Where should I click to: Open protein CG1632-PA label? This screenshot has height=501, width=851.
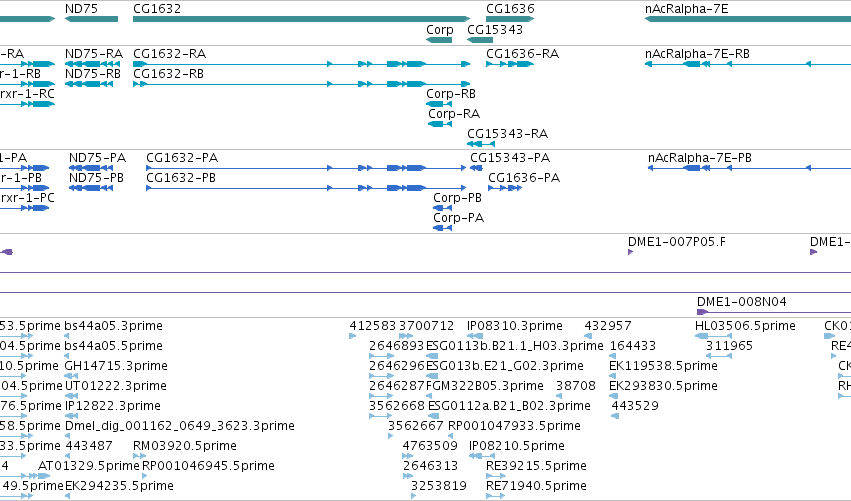pyautogui.click(x=182, y=158)
